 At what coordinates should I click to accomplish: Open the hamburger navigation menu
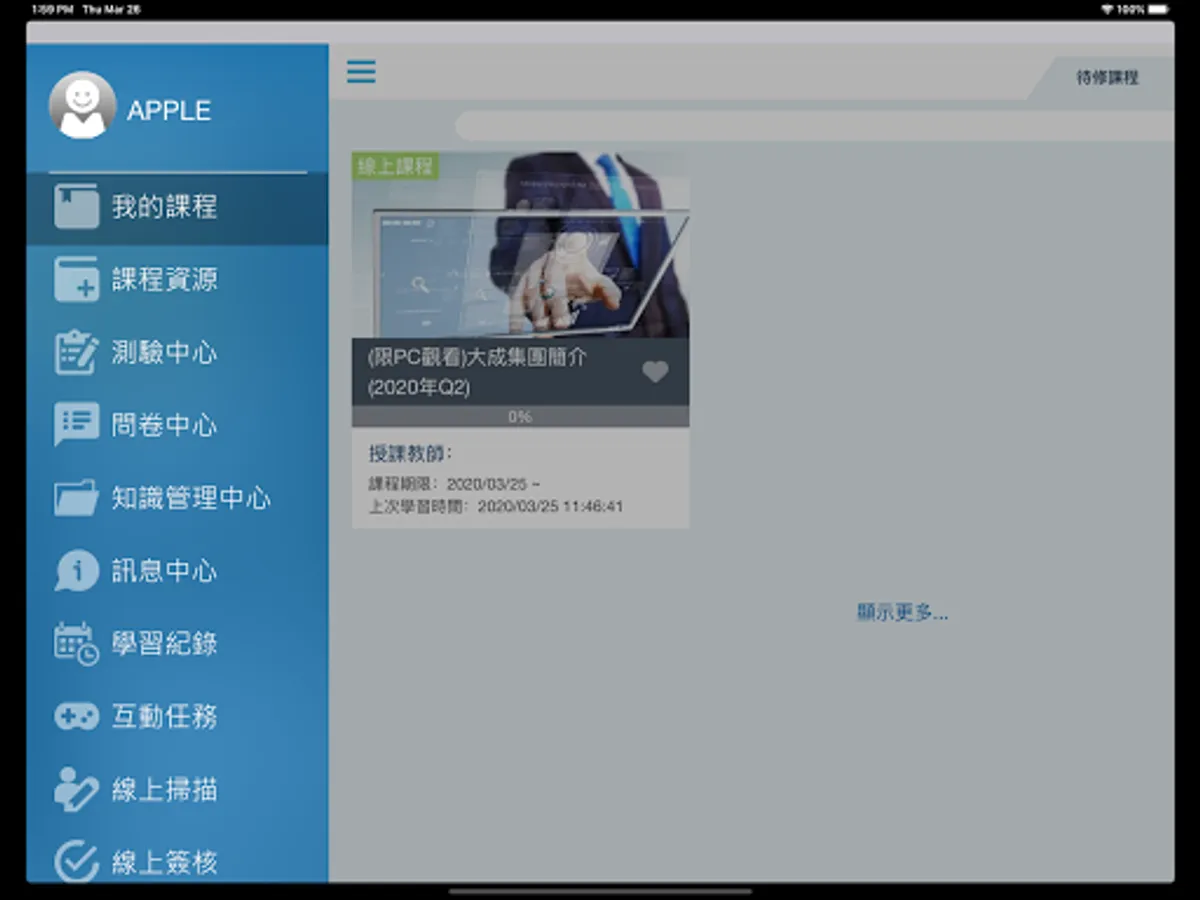pos(361,72)
